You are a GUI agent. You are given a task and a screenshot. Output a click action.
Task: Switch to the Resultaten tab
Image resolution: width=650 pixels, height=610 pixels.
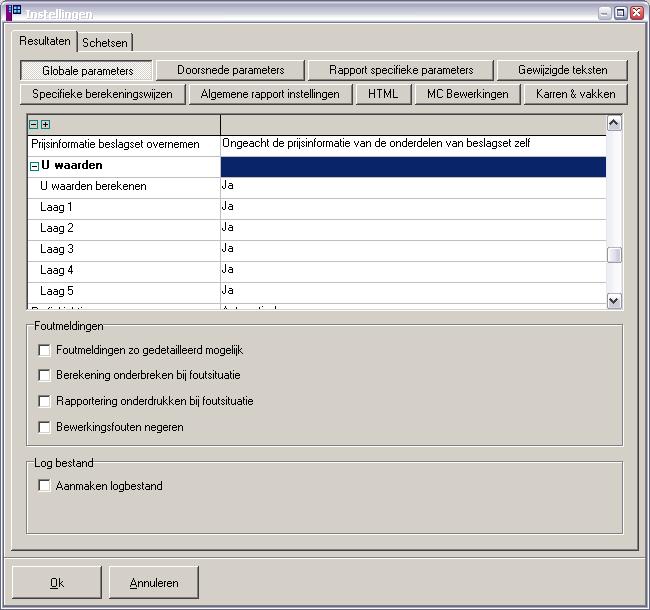point(45,41)
